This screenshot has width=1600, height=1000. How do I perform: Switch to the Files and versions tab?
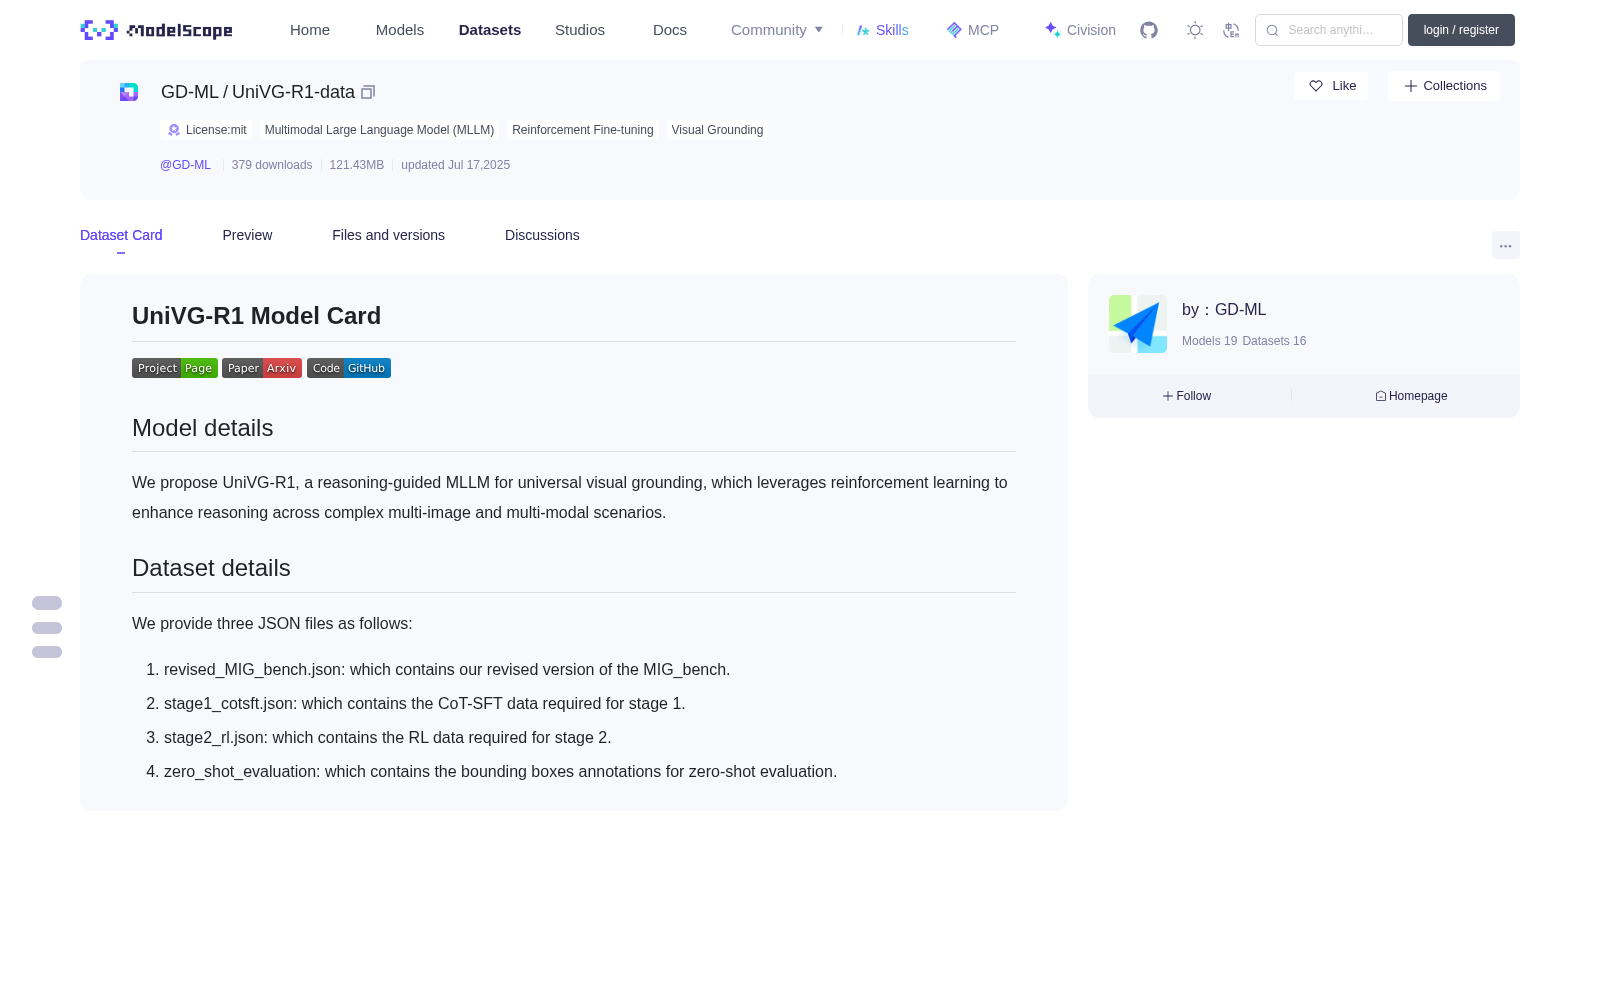(388, 235)
